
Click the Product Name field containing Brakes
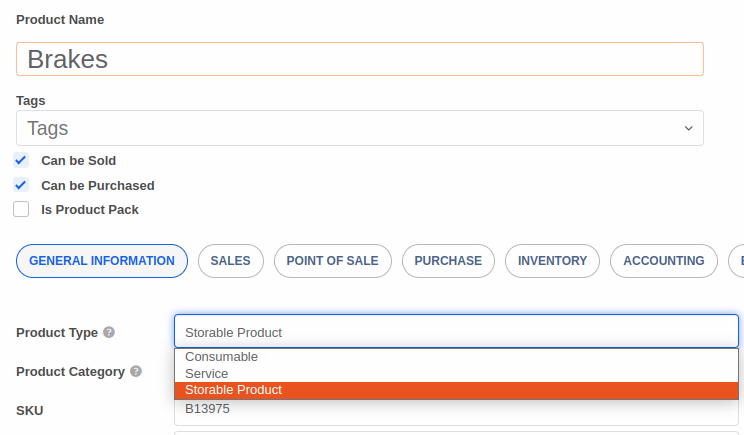[x=360, y=59]
